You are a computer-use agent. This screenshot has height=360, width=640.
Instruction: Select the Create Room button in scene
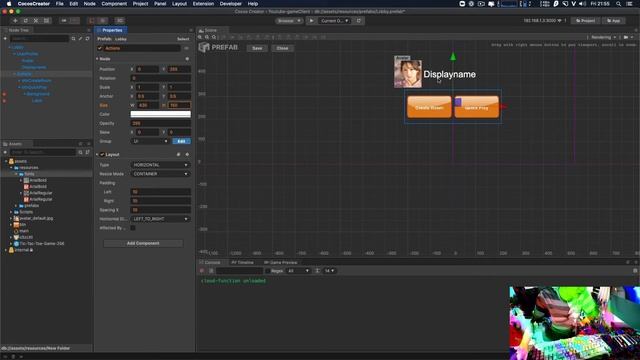click(429, 107)
